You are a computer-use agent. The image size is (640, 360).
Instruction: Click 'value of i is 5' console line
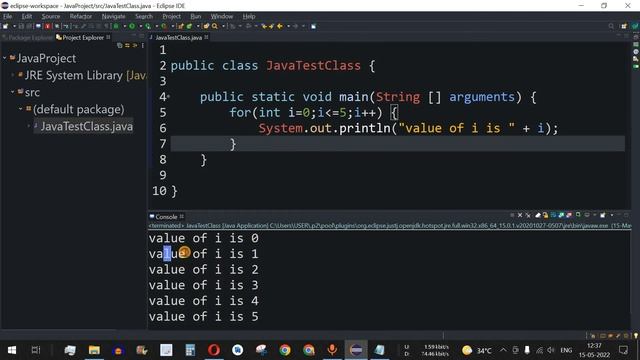point(204,316)
